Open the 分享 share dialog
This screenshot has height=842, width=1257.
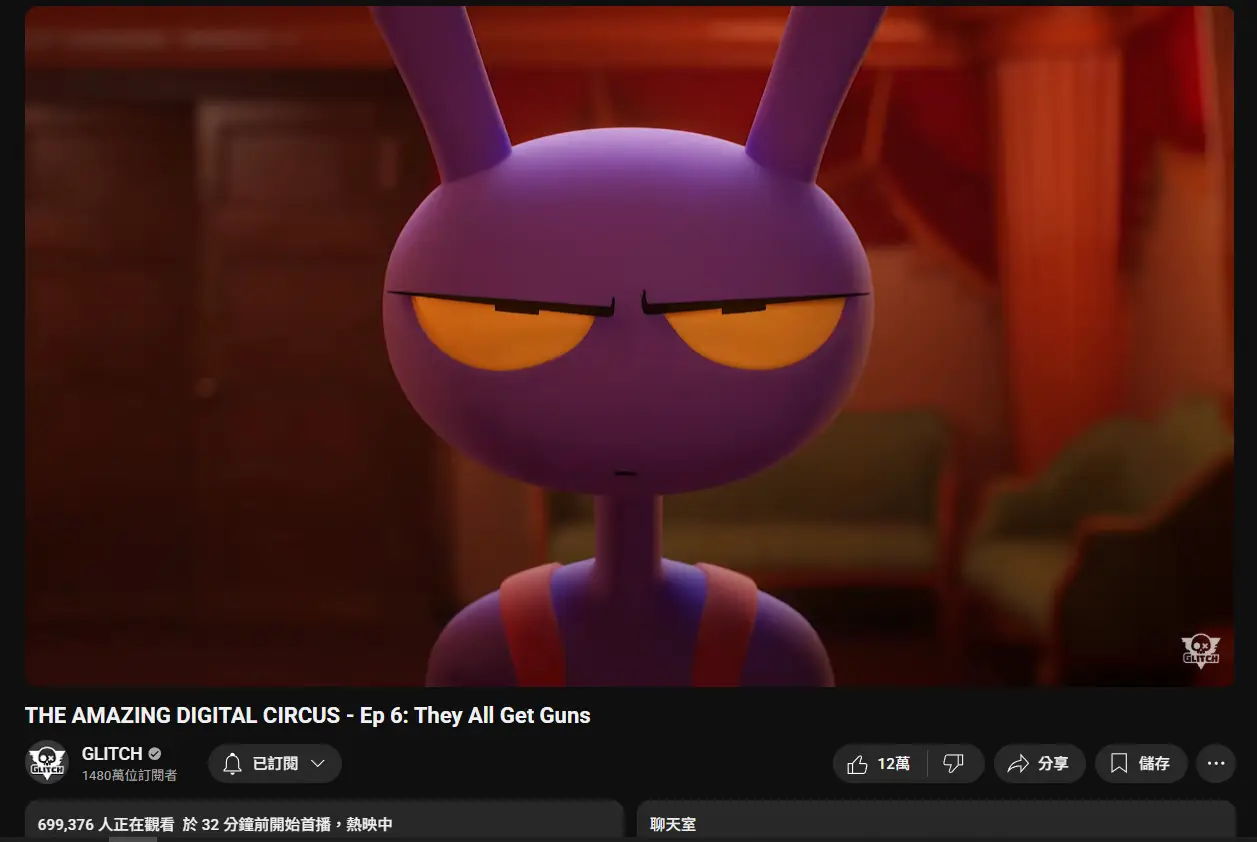[x=1039, y=764]
